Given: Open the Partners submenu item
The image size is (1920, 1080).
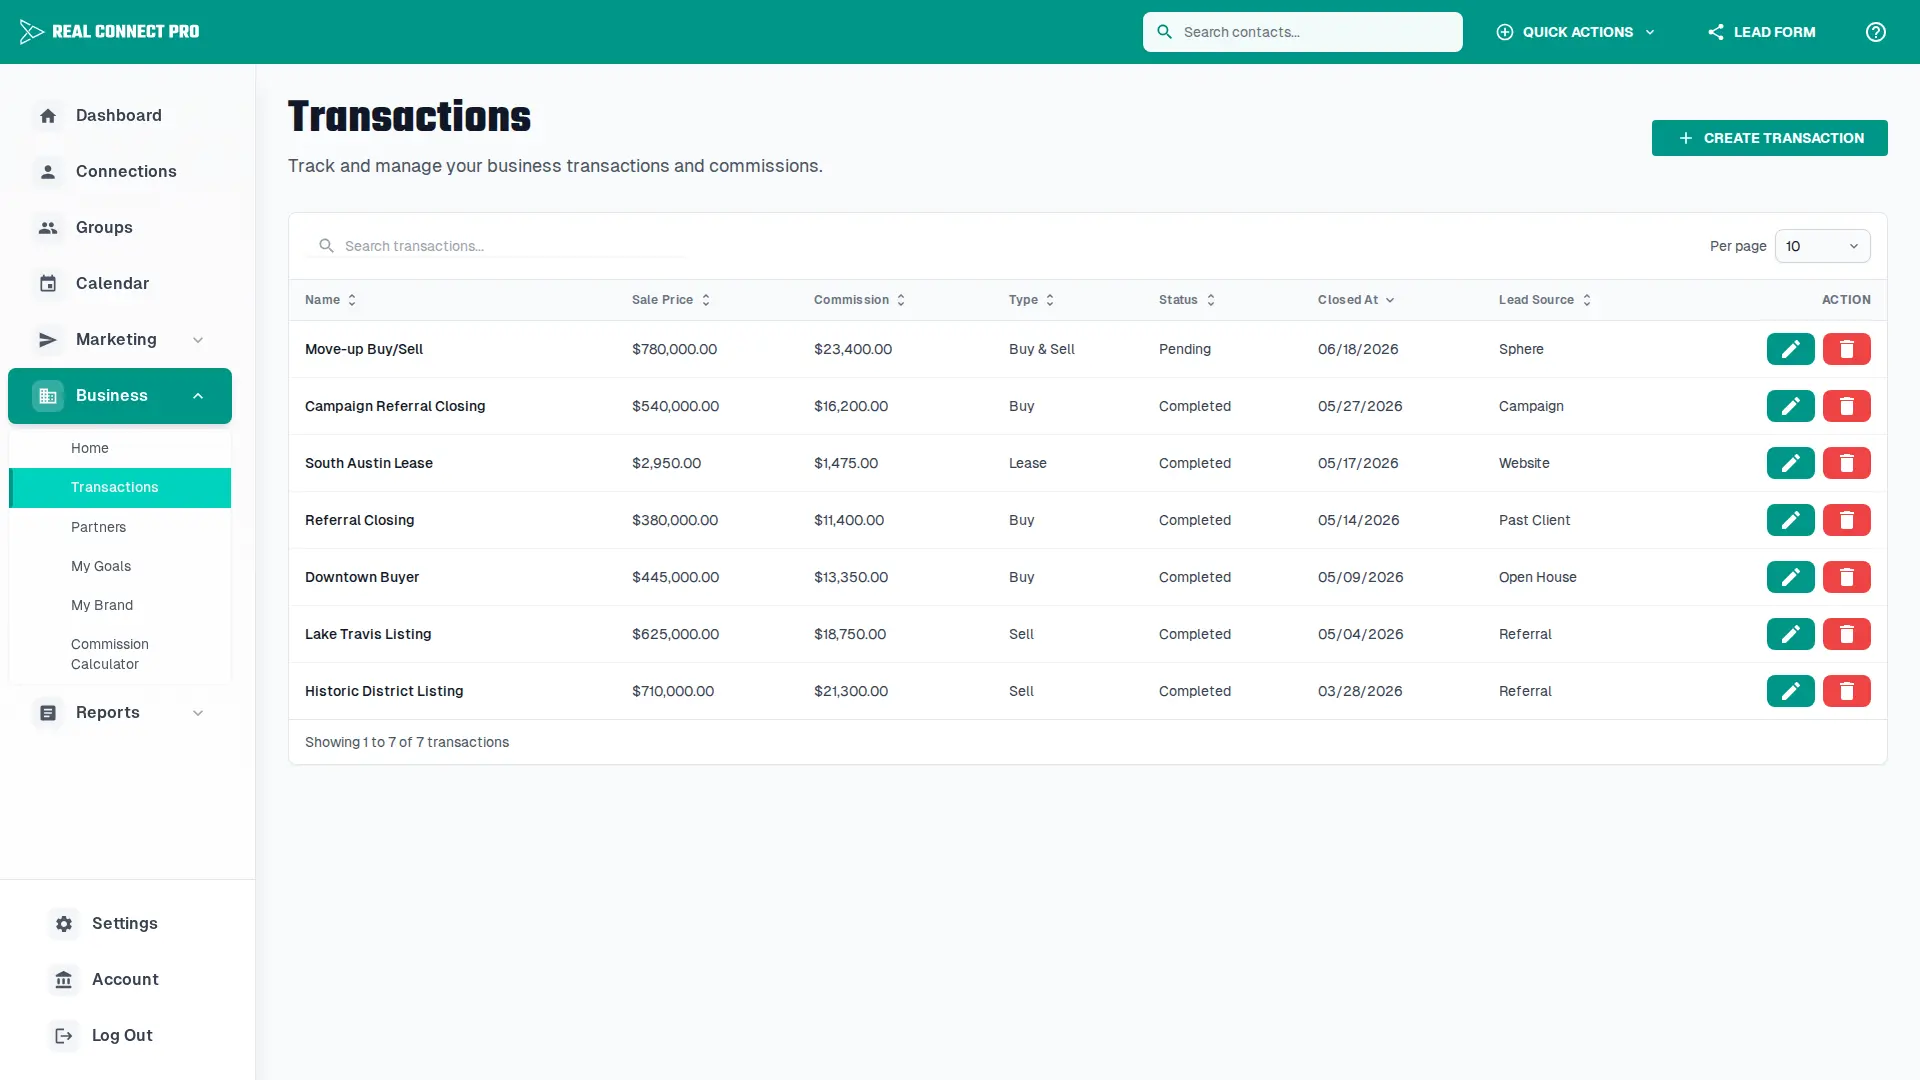Looking at the screenshot, I should [120, 527].
